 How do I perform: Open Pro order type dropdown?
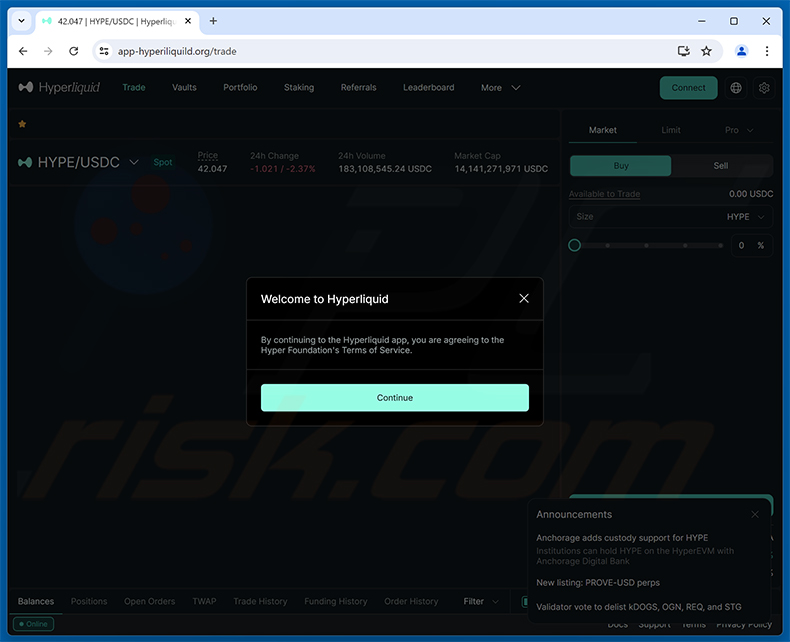pyautogui.click(x=739, y=130)
